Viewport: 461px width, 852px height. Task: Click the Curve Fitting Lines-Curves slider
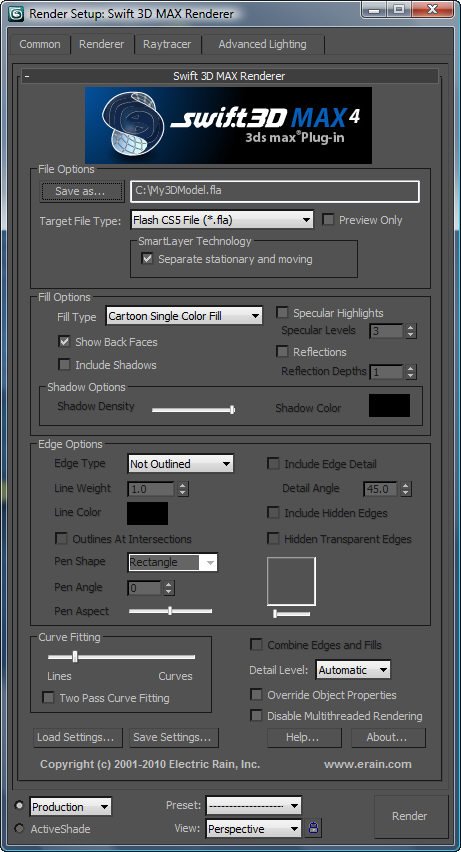click(x=121, y=657)
